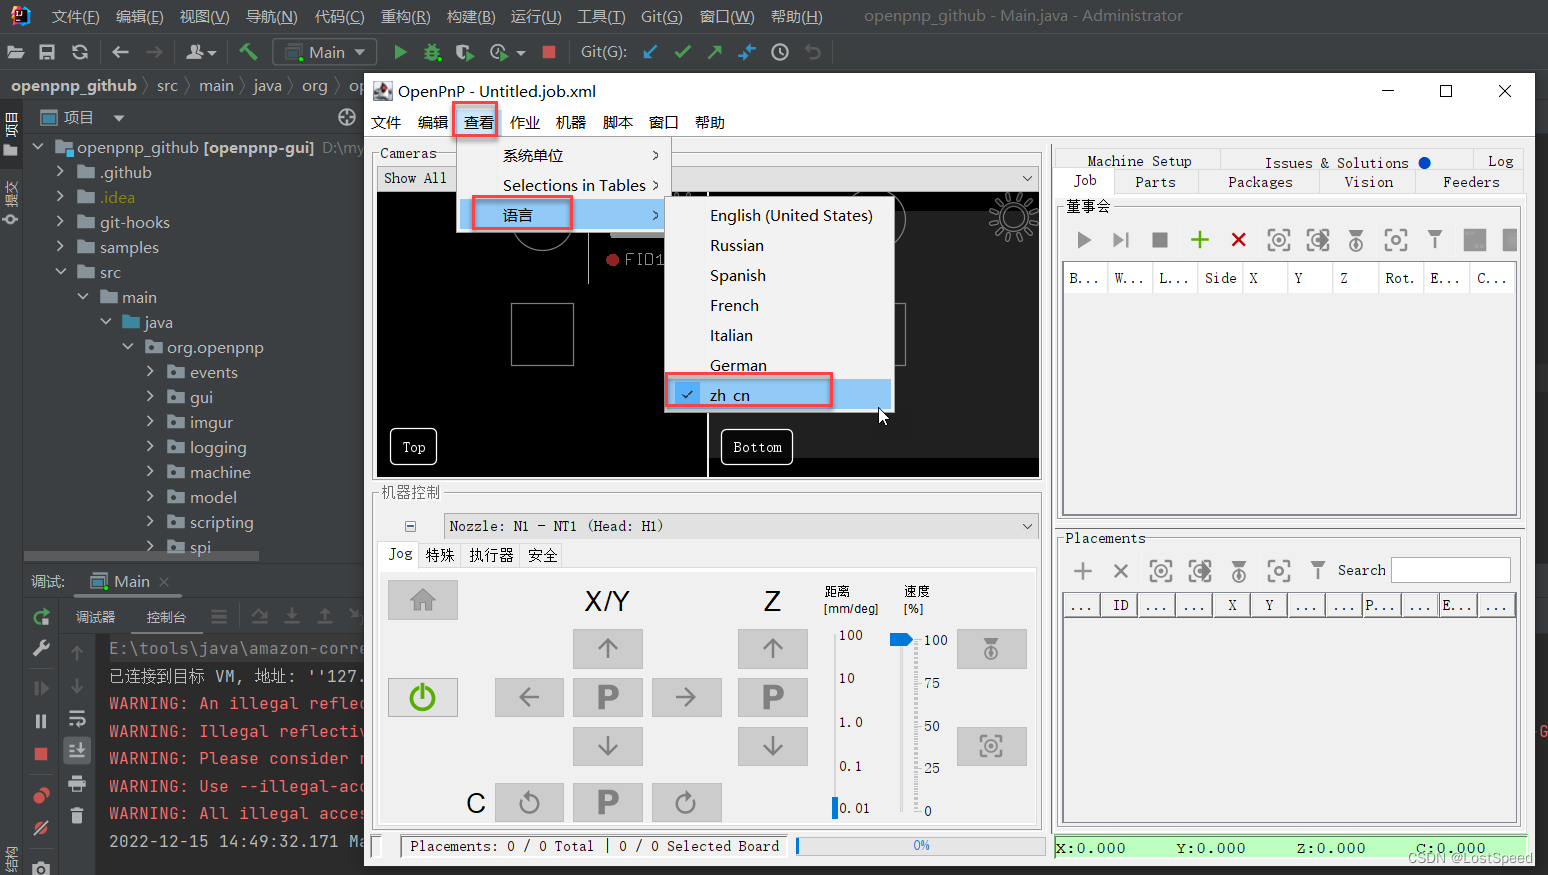1548x875 pixels.
Task: Open the Issues & Solutions tab
Action: click(1346, 162)
